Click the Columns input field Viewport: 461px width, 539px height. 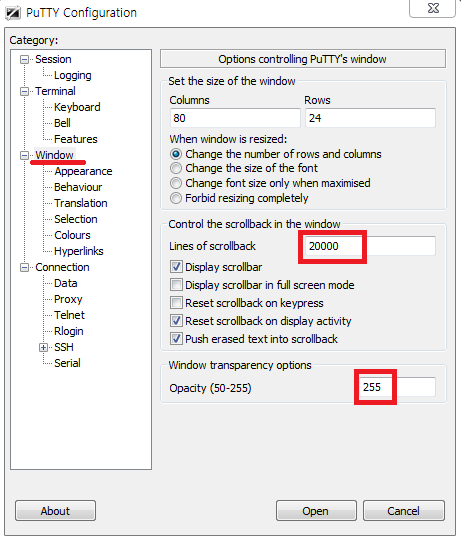tap(235, 118)
